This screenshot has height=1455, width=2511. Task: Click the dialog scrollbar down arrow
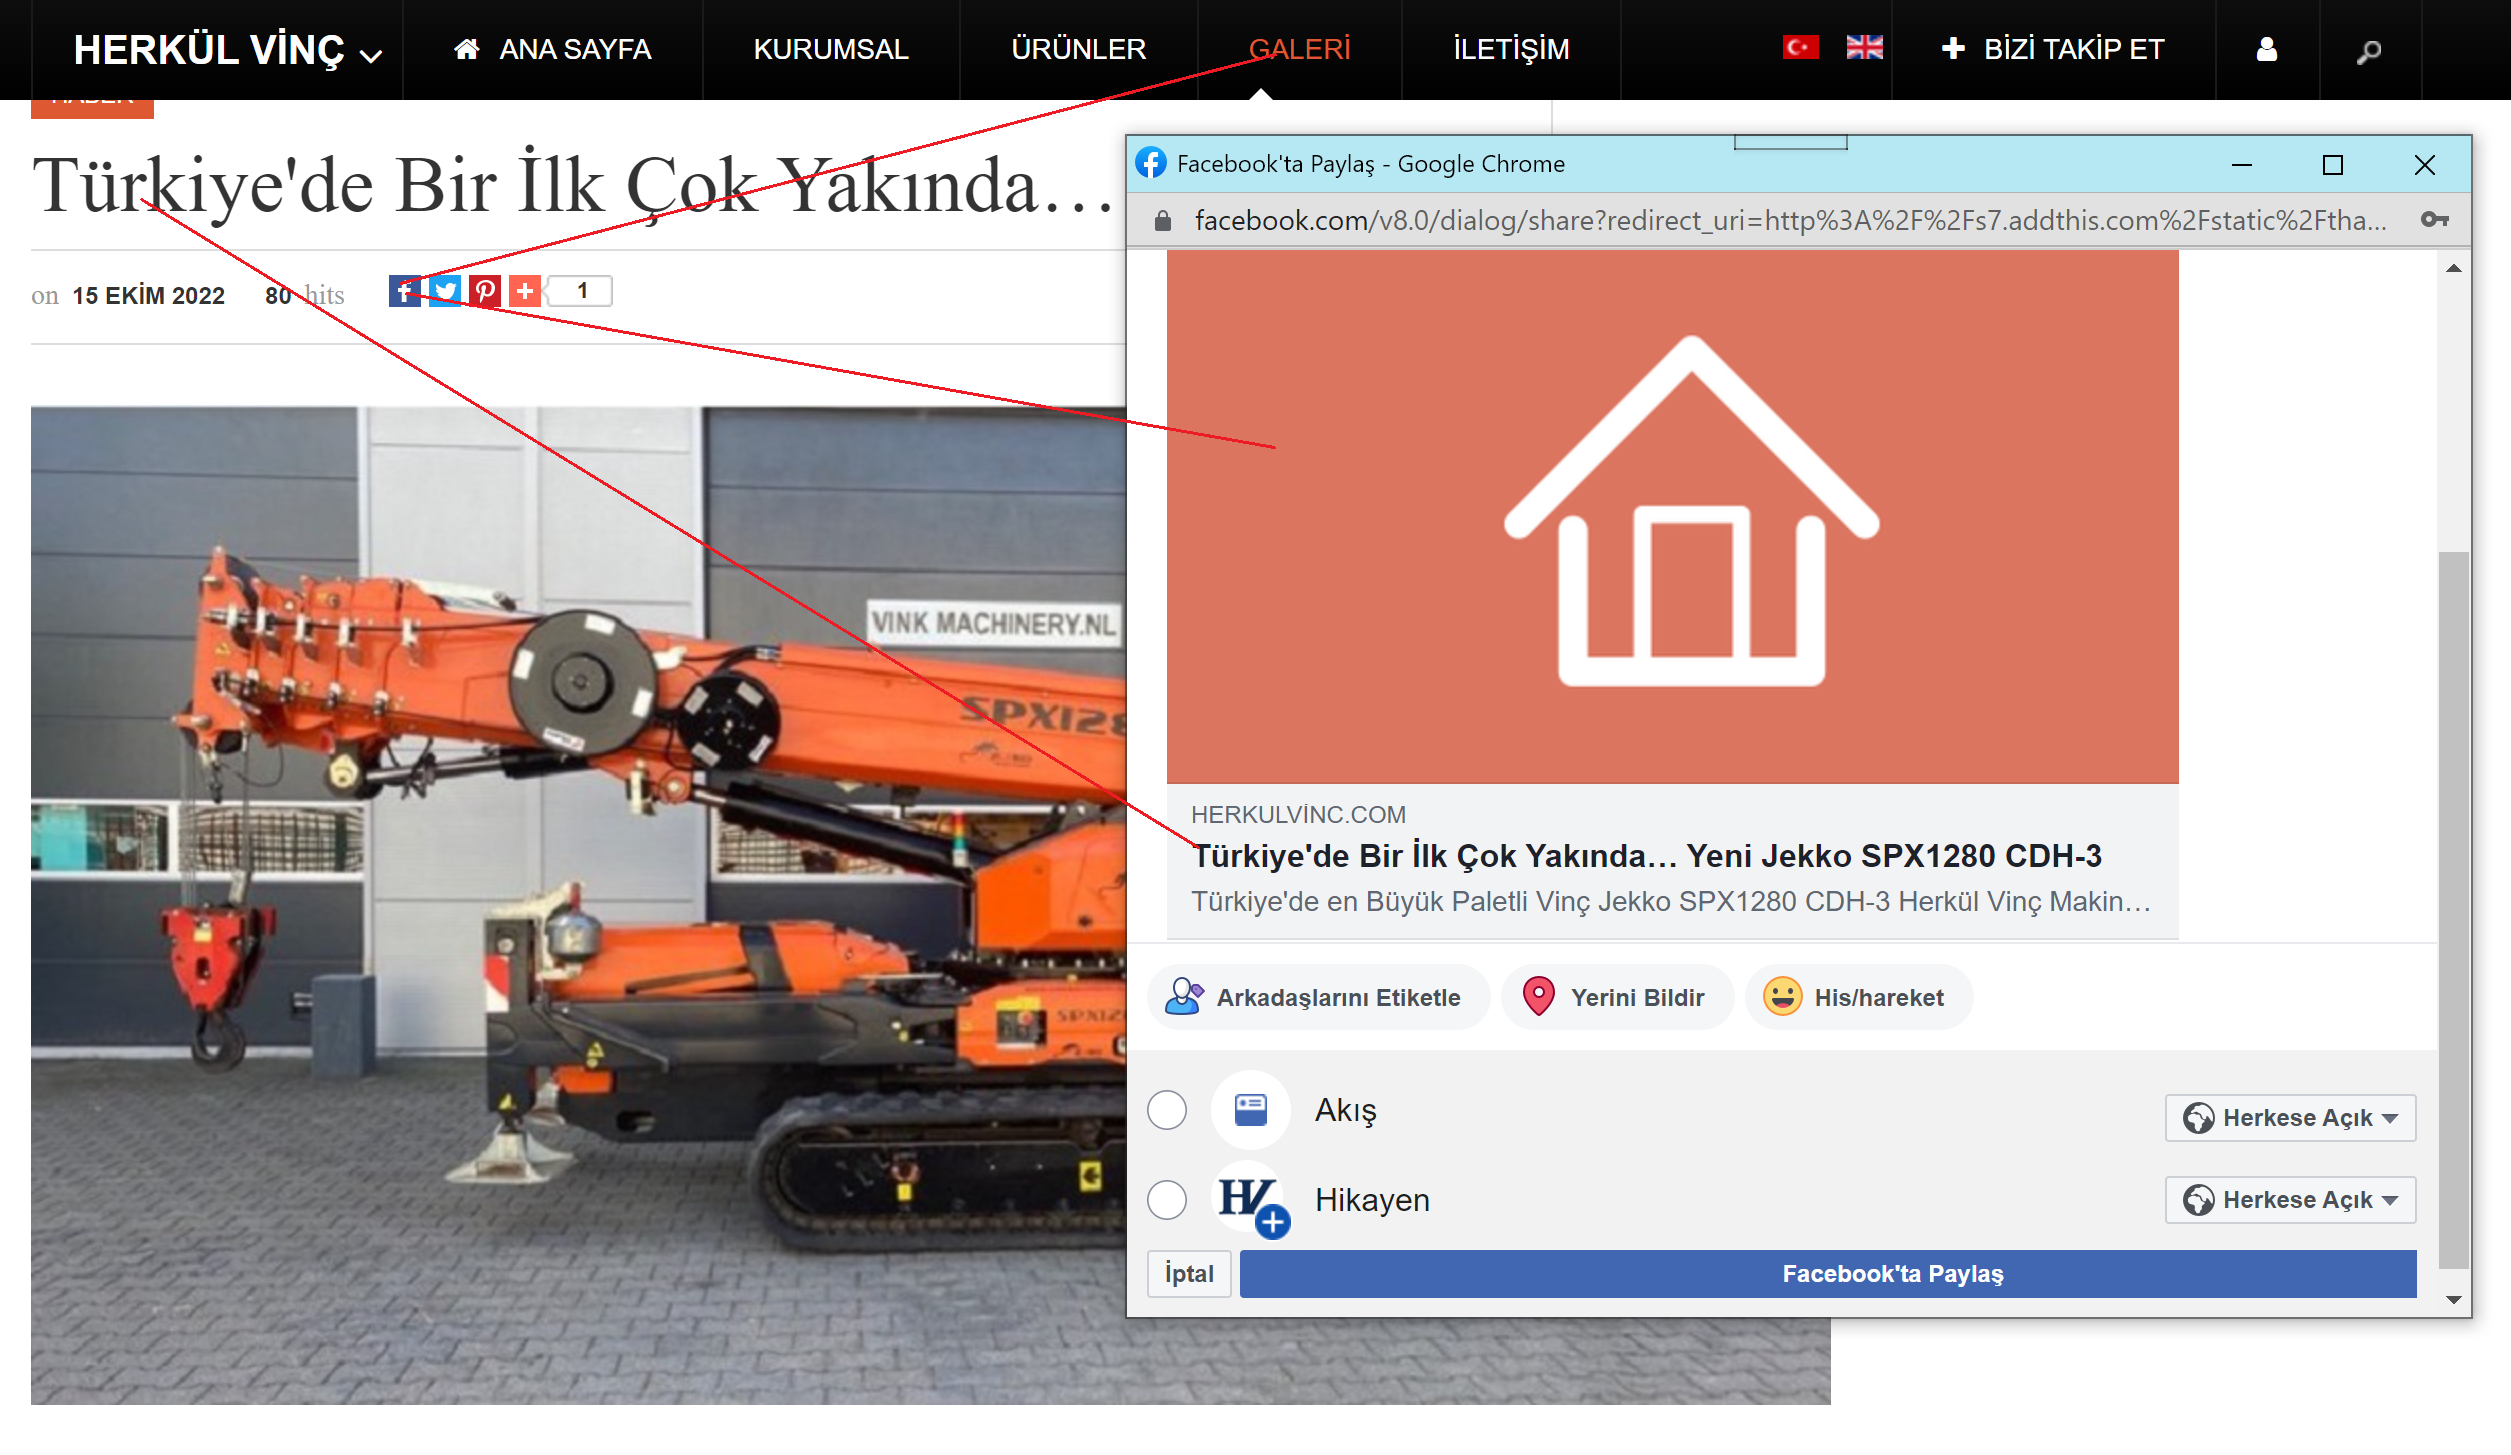click(x=2453, y=1299)
